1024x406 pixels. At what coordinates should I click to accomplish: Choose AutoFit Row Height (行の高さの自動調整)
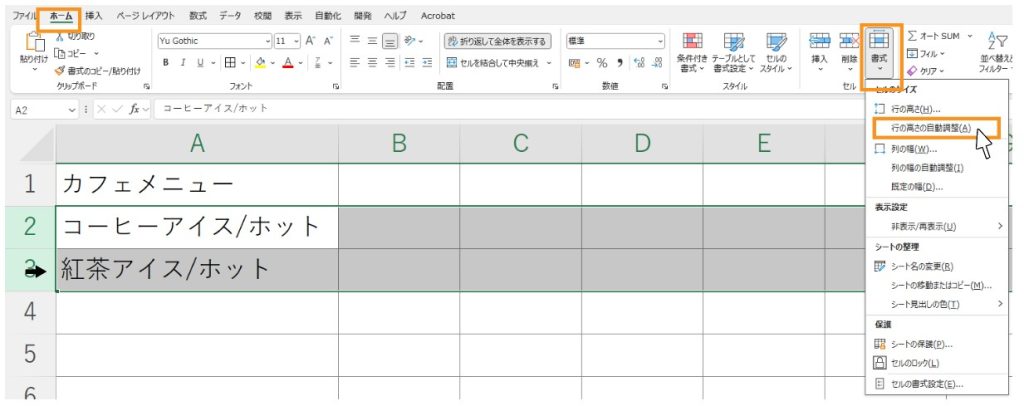pos(935,128)
